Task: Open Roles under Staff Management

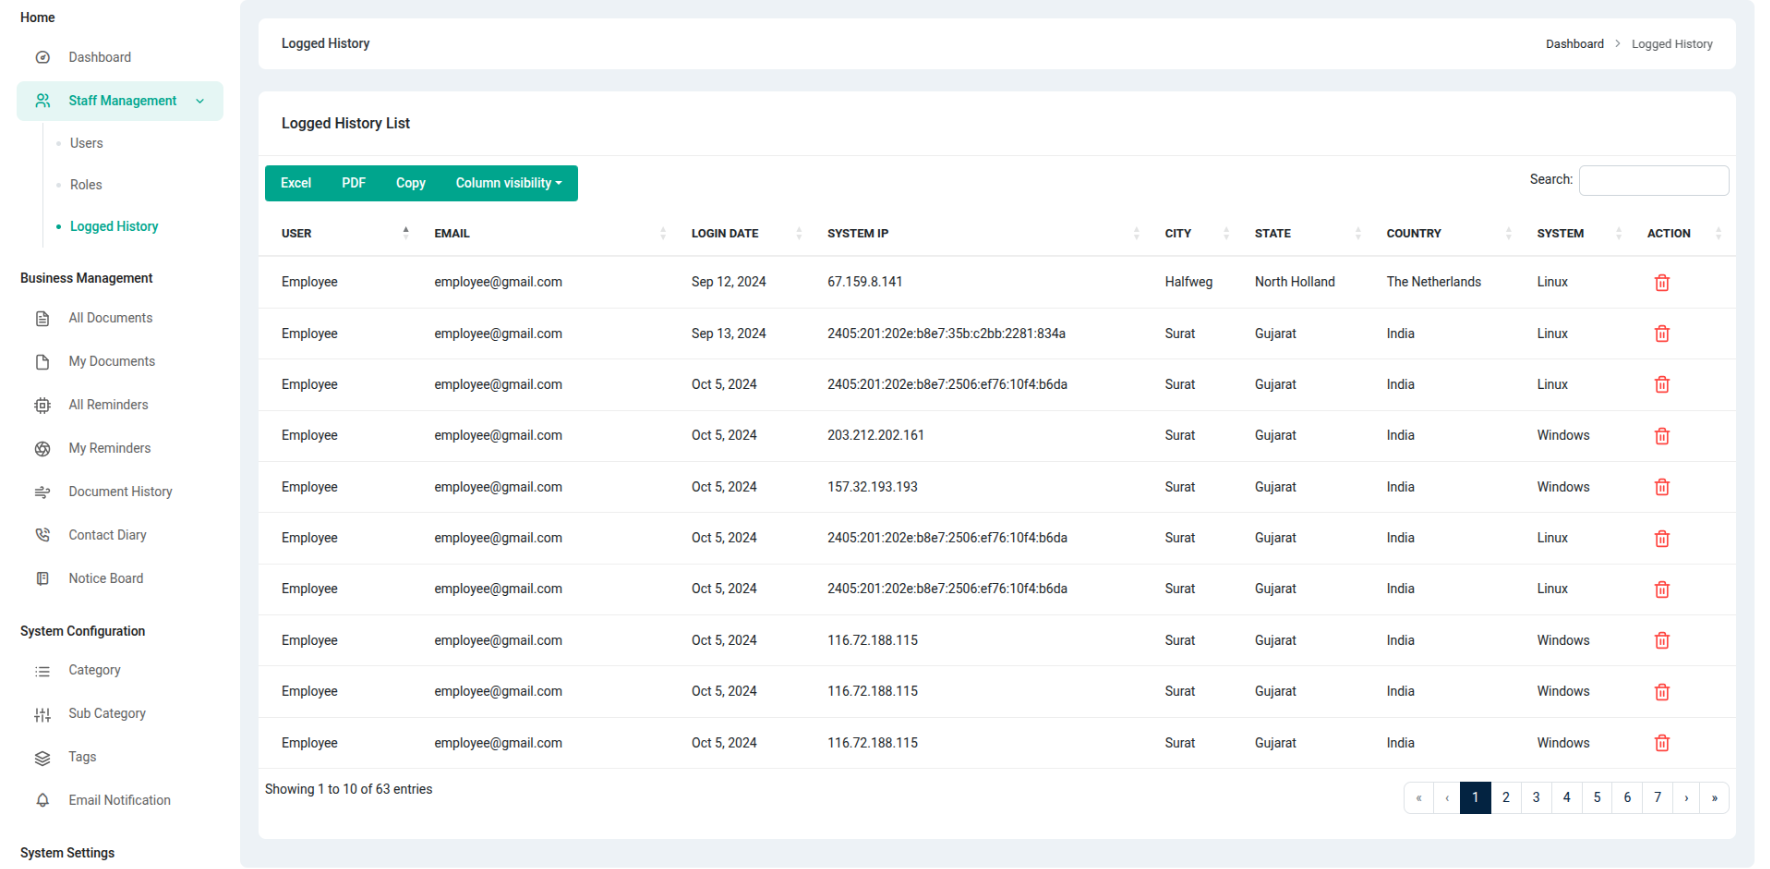Action: (x=86, y=185)
